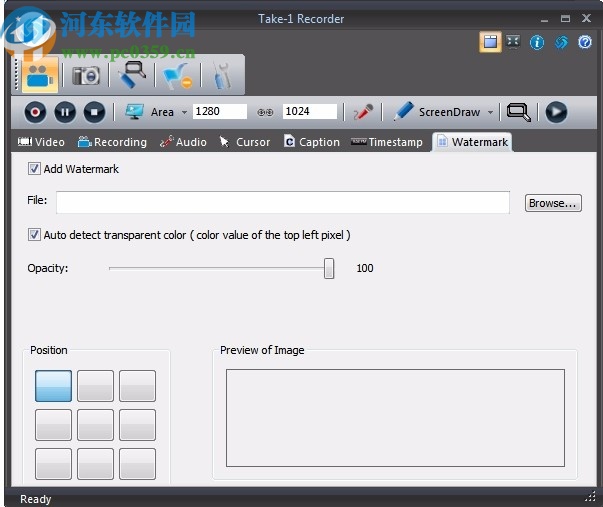Switch to the Caption tab
The height and width of the screenshot is (507, 603).
(x=312, y=142)
